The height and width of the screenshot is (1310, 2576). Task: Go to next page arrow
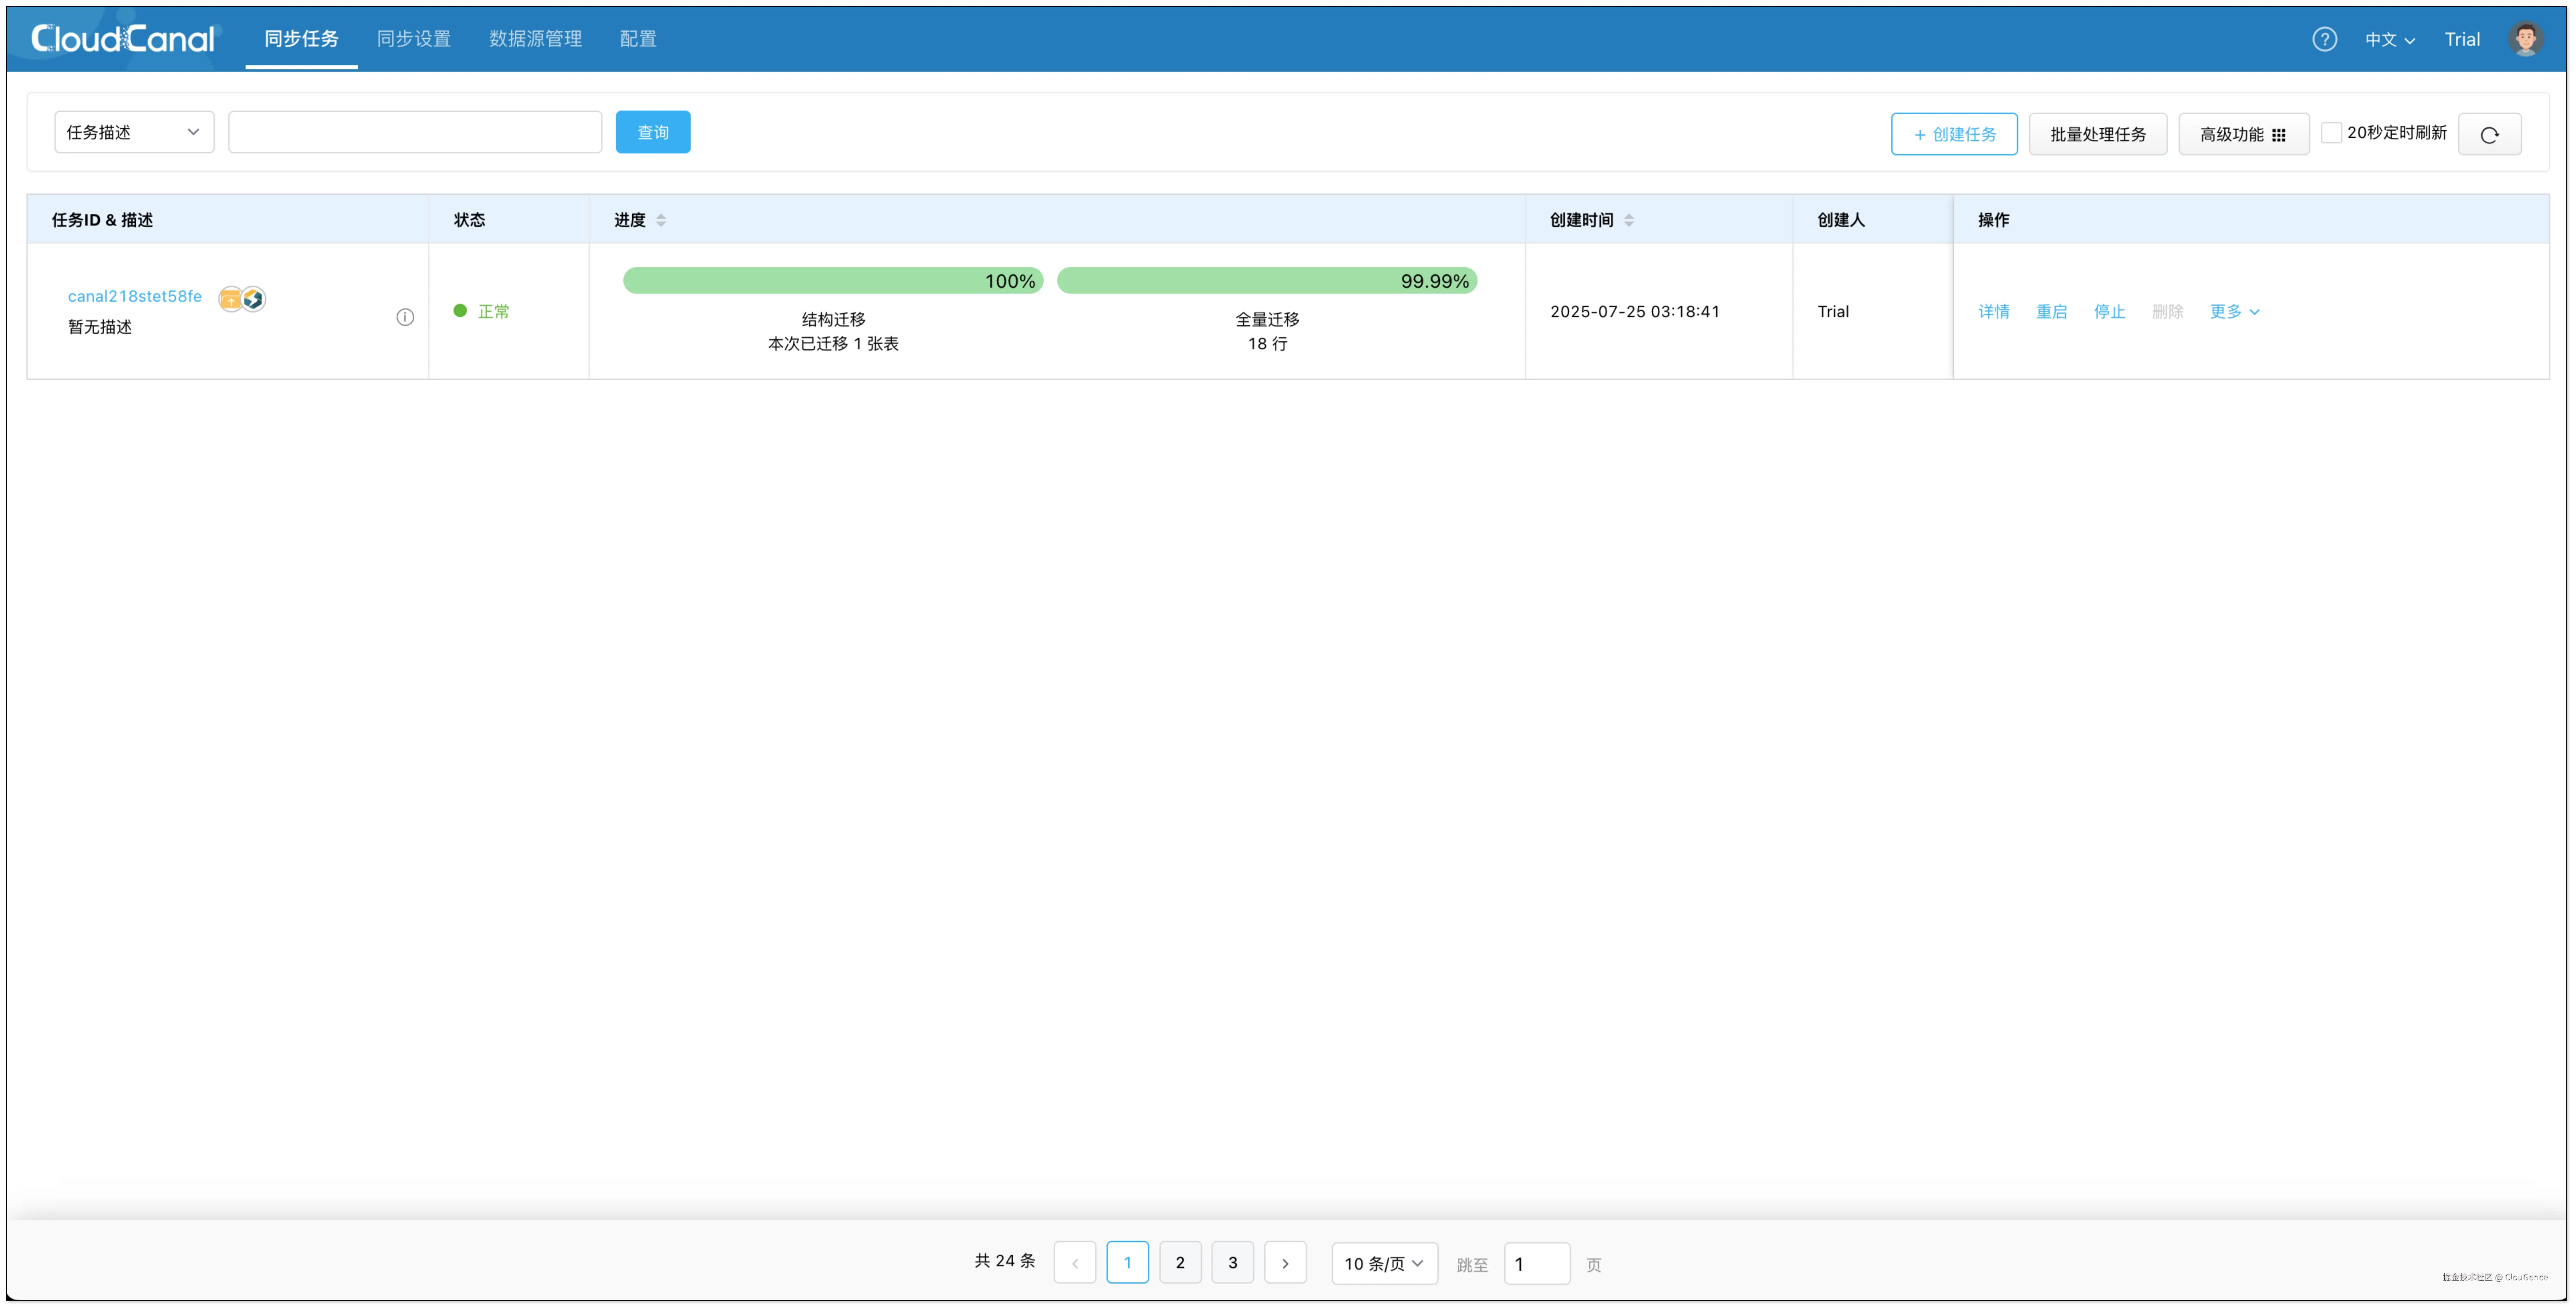click(x=1285, y=1263)
